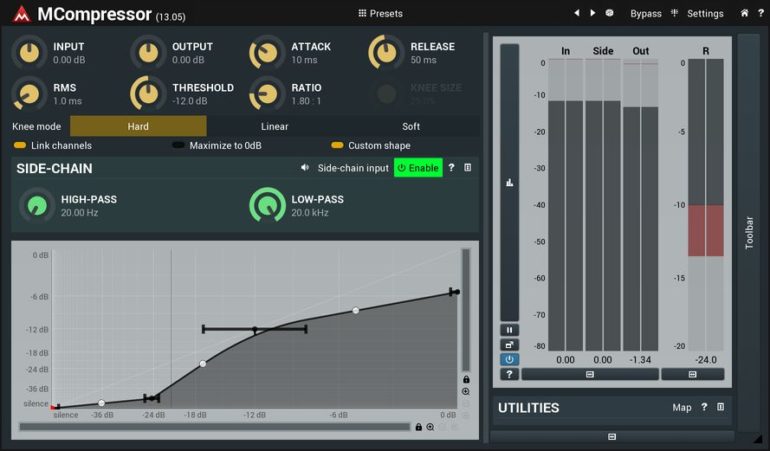The image size is (770, 451).
Task: Collapse the Utilities section
Action: 720,407
